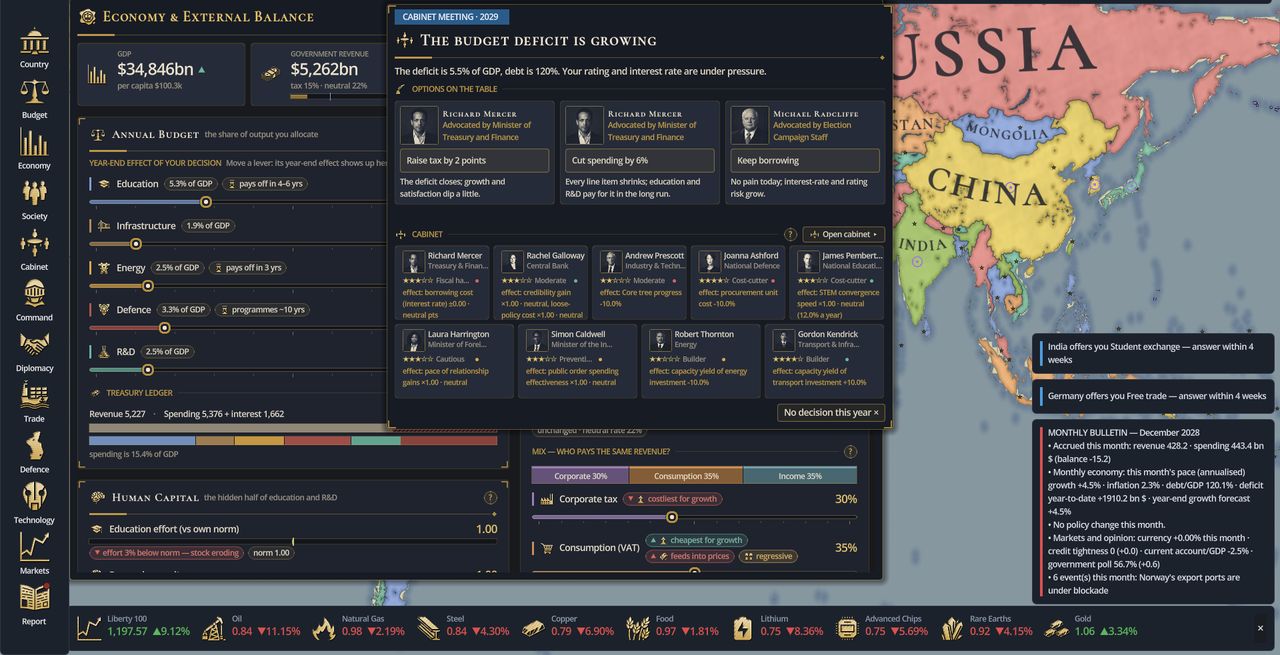1280x655 pixels.
Task: Click the help icon beside Open cabinet
Action: pos(790,234)
